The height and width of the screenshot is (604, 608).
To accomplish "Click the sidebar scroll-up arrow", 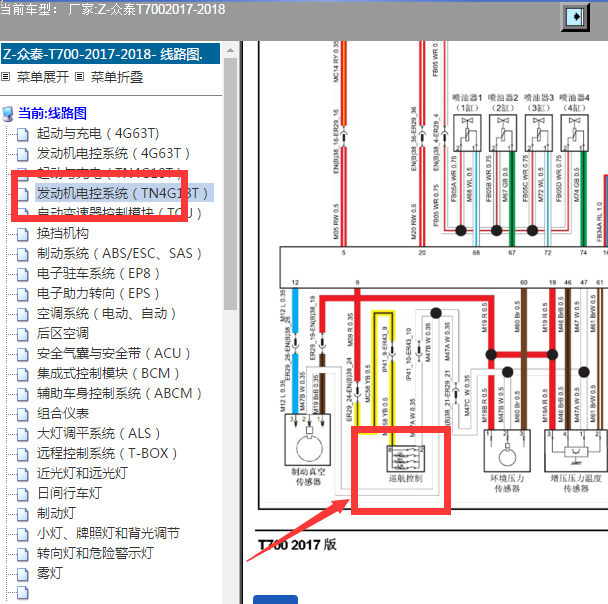I will click(x=230, y=50).
